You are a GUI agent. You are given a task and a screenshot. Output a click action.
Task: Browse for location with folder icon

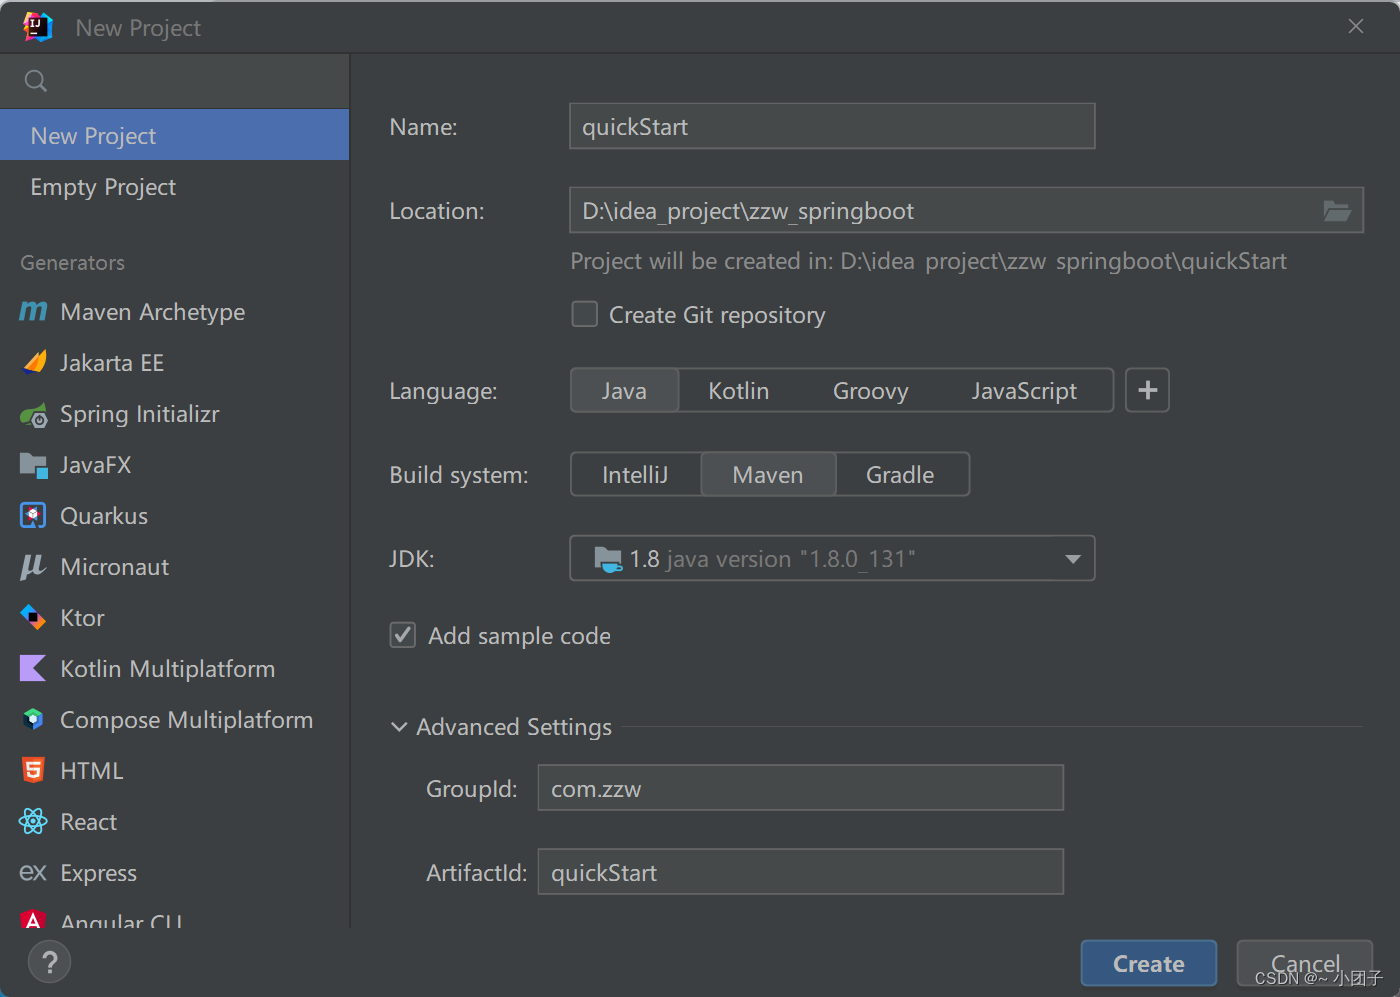1337,211
